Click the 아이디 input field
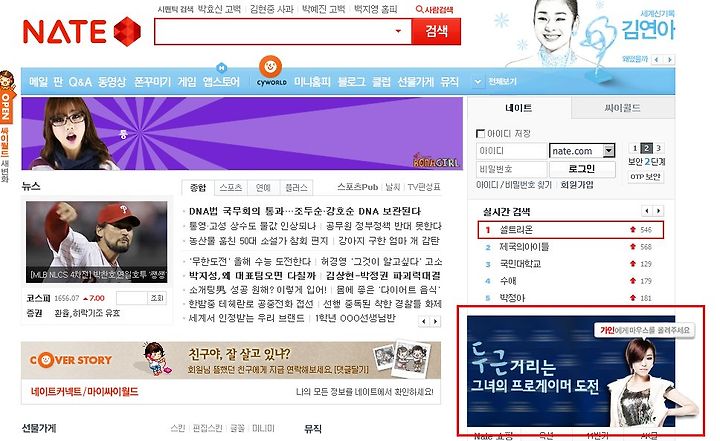Viewport: 720px width, 441px height. (x=512, y=151)
